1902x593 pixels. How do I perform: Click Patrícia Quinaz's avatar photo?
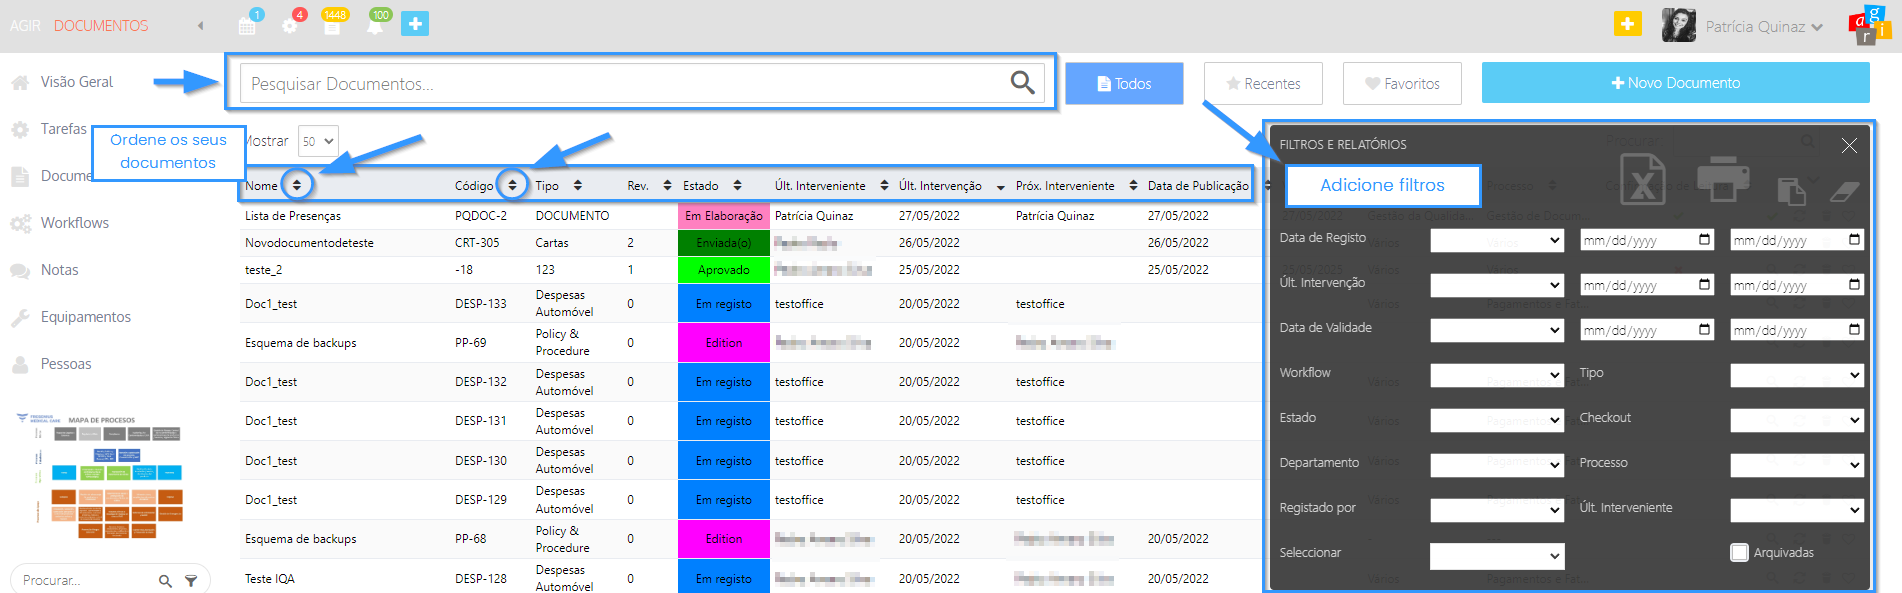(x=1679, y=25)
